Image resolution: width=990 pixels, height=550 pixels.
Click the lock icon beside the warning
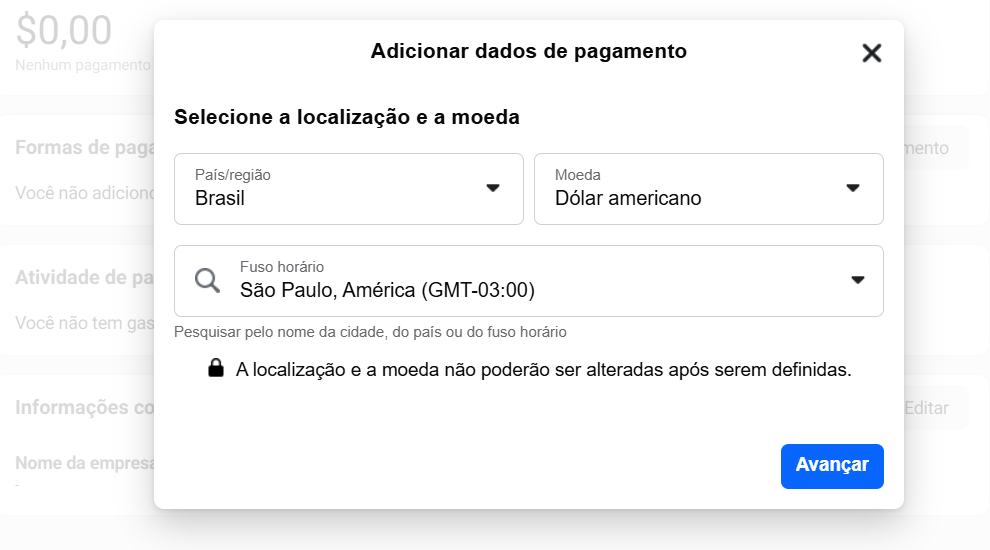coord(215,369)
